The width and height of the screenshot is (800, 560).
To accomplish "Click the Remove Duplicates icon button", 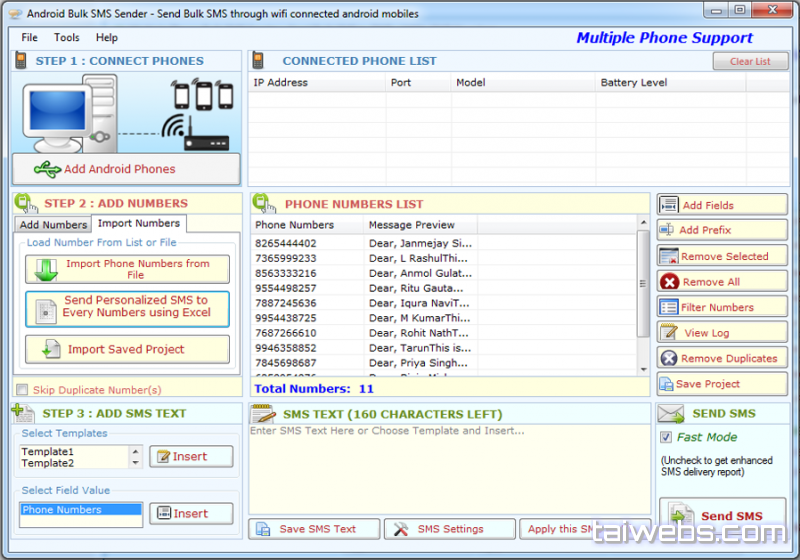I will pos(669,358).
